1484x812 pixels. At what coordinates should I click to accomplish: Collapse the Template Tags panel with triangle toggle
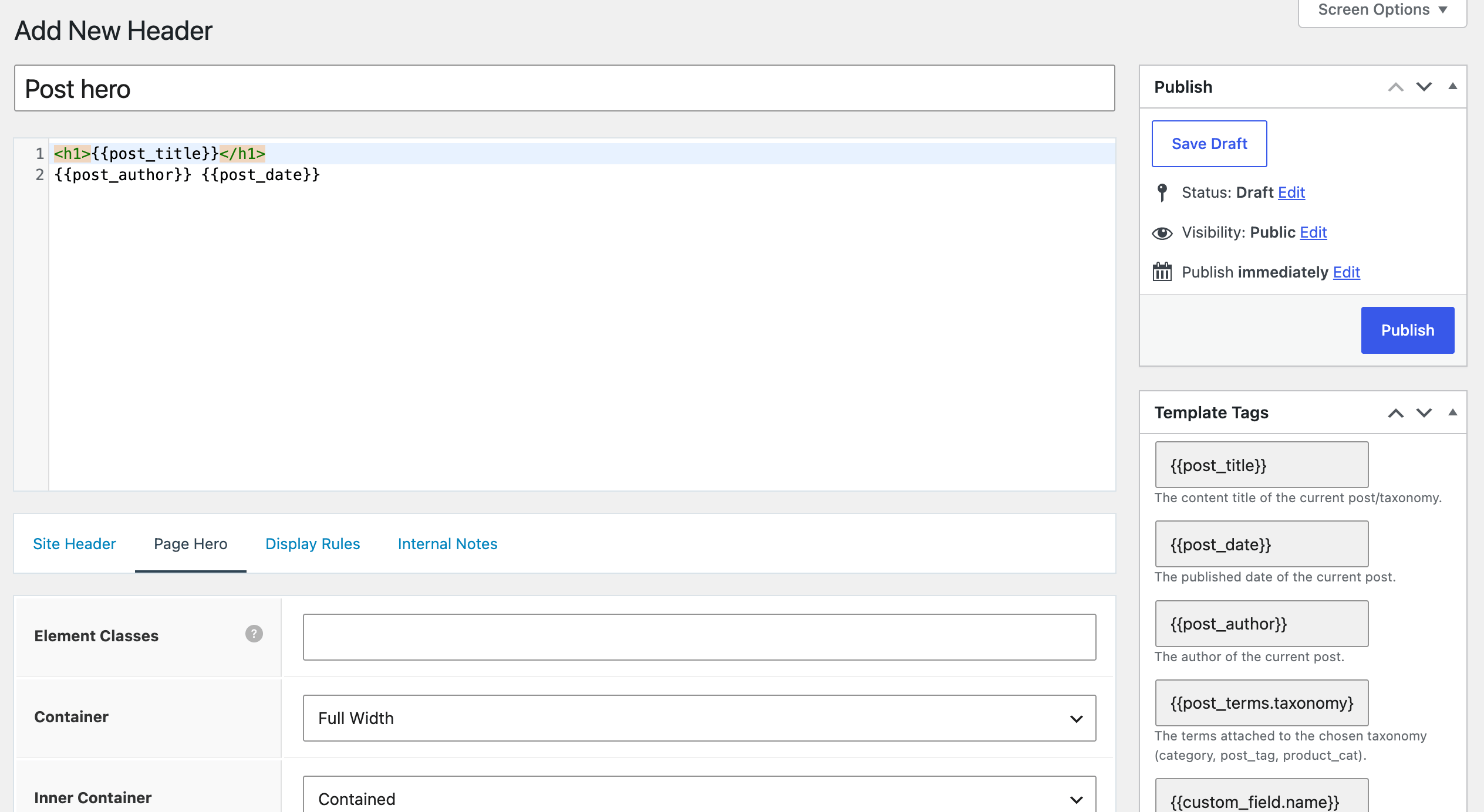pos(1452,413)
